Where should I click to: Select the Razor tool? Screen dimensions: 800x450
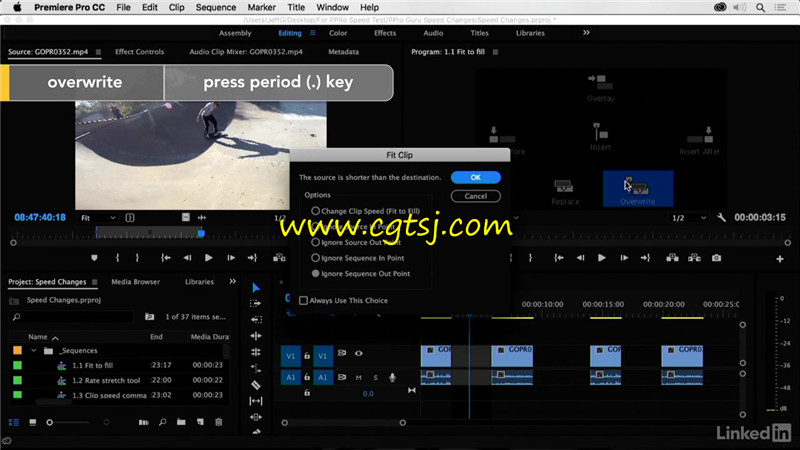[256, 385]
